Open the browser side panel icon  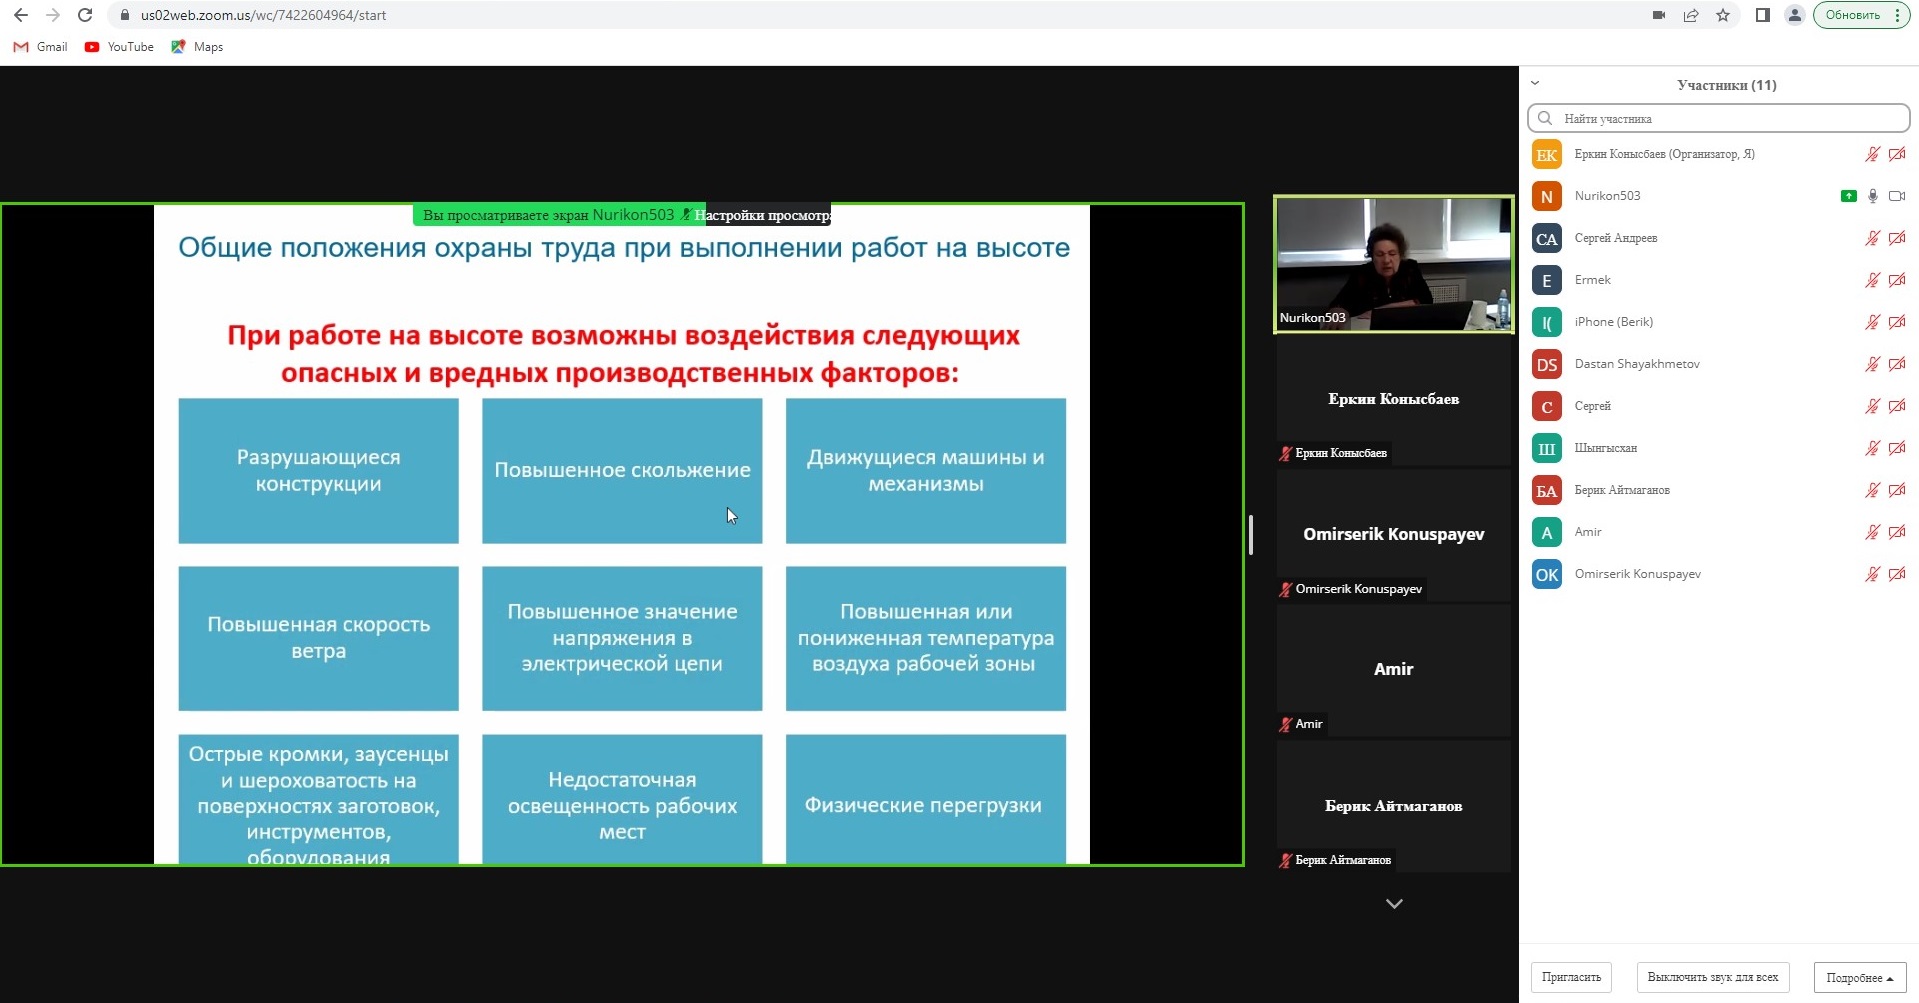point(1762,15)
